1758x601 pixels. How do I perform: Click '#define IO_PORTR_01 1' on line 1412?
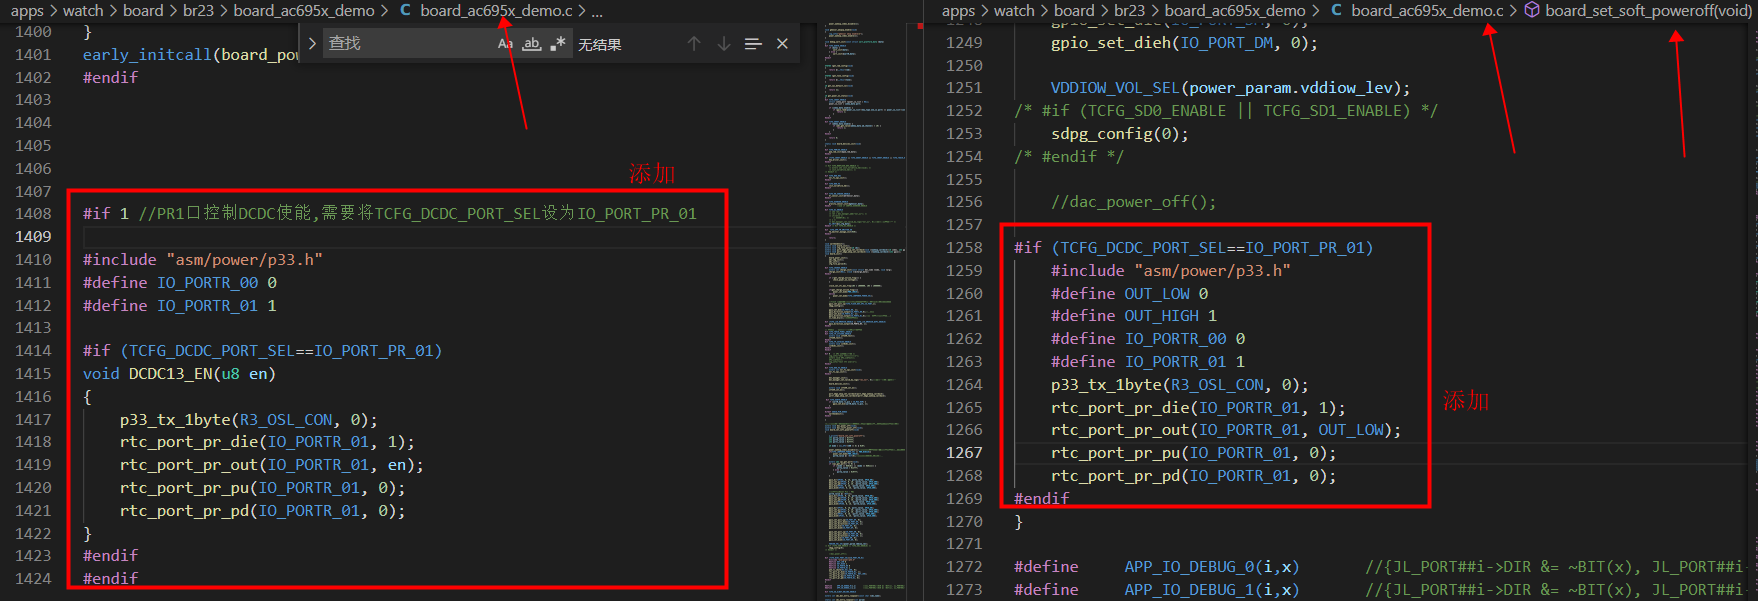(180, 306)
